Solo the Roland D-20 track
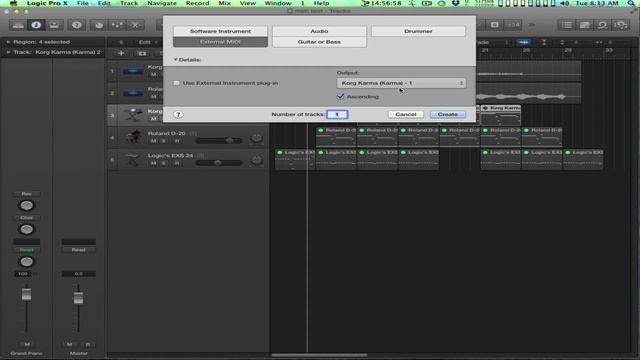 click(x=164, y=141)
